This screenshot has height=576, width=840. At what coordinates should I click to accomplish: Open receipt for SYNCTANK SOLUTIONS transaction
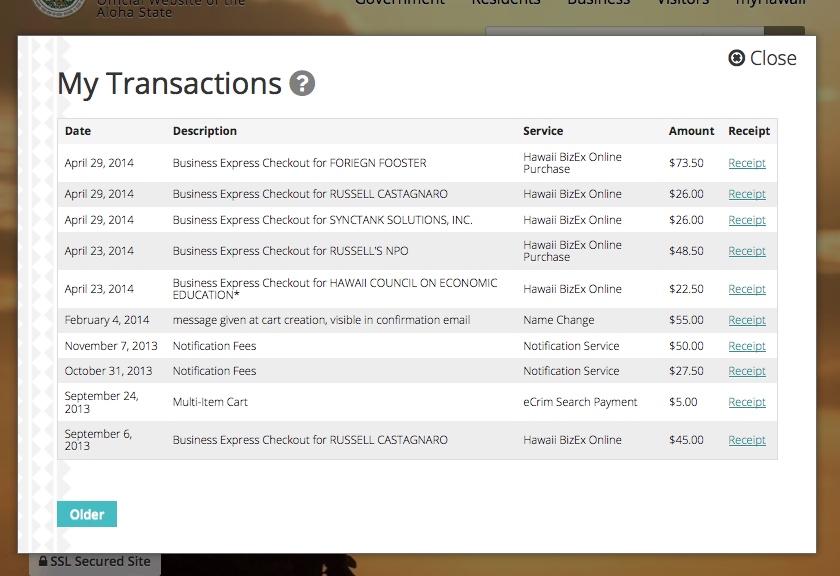tap(747, 220)
